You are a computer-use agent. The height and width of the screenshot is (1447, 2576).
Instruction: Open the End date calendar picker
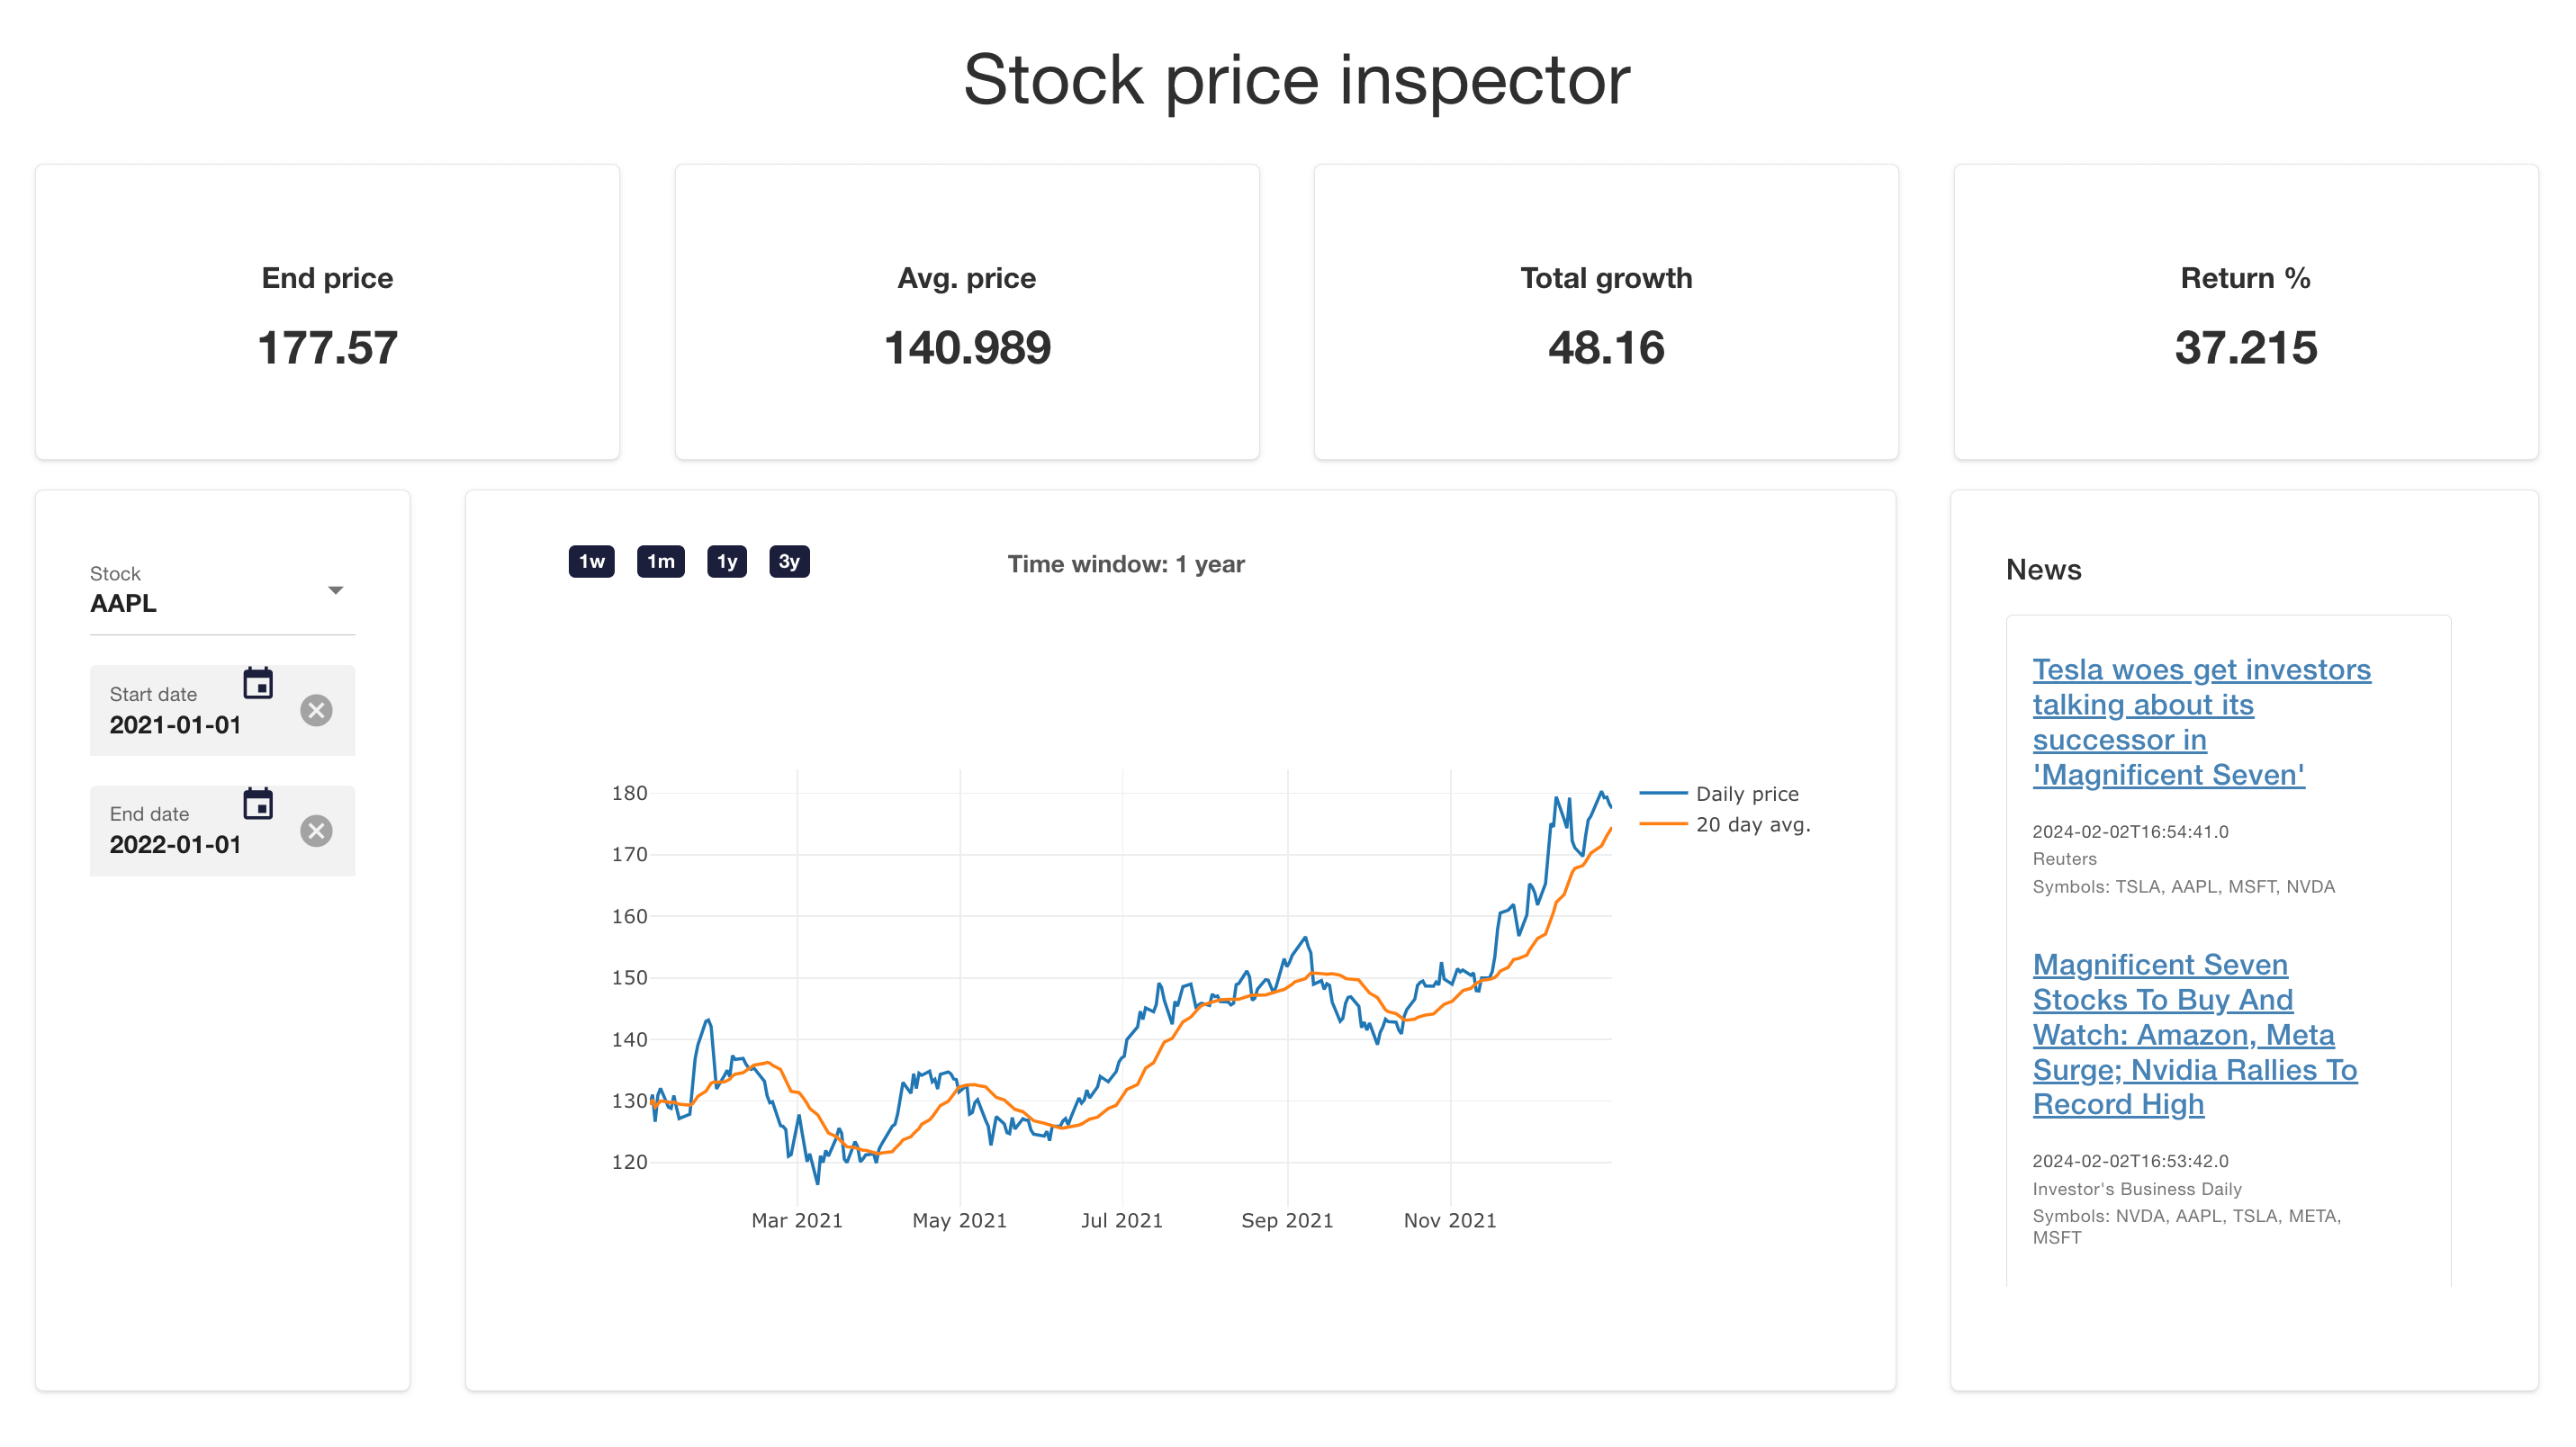tap(258, 804)
